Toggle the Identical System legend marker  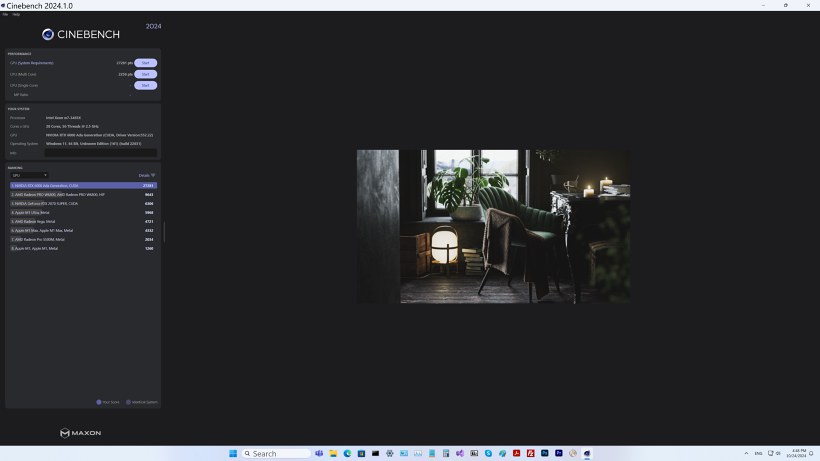pyautogui.click(x=129, y=402)
